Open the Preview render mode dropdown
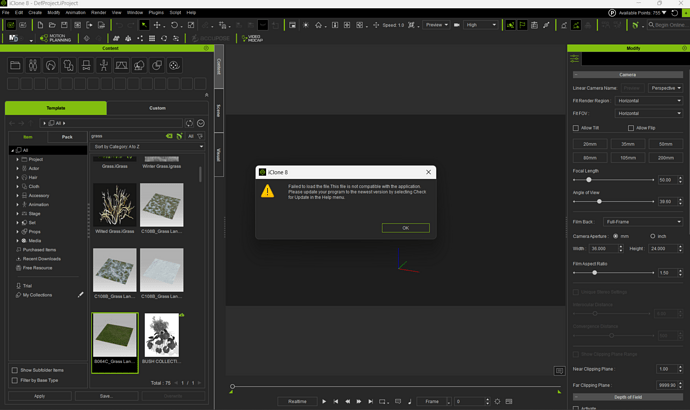This screenshot has width=690, height=410. point(436,25)
